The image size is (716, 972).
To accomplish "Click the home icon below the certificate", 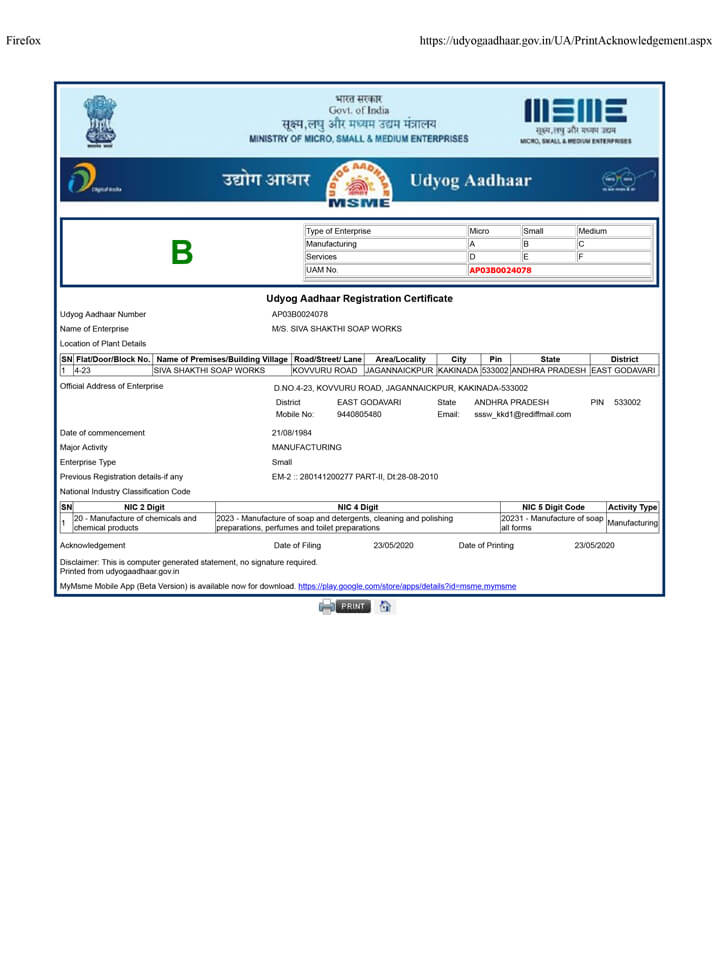I will pos(385,607).
